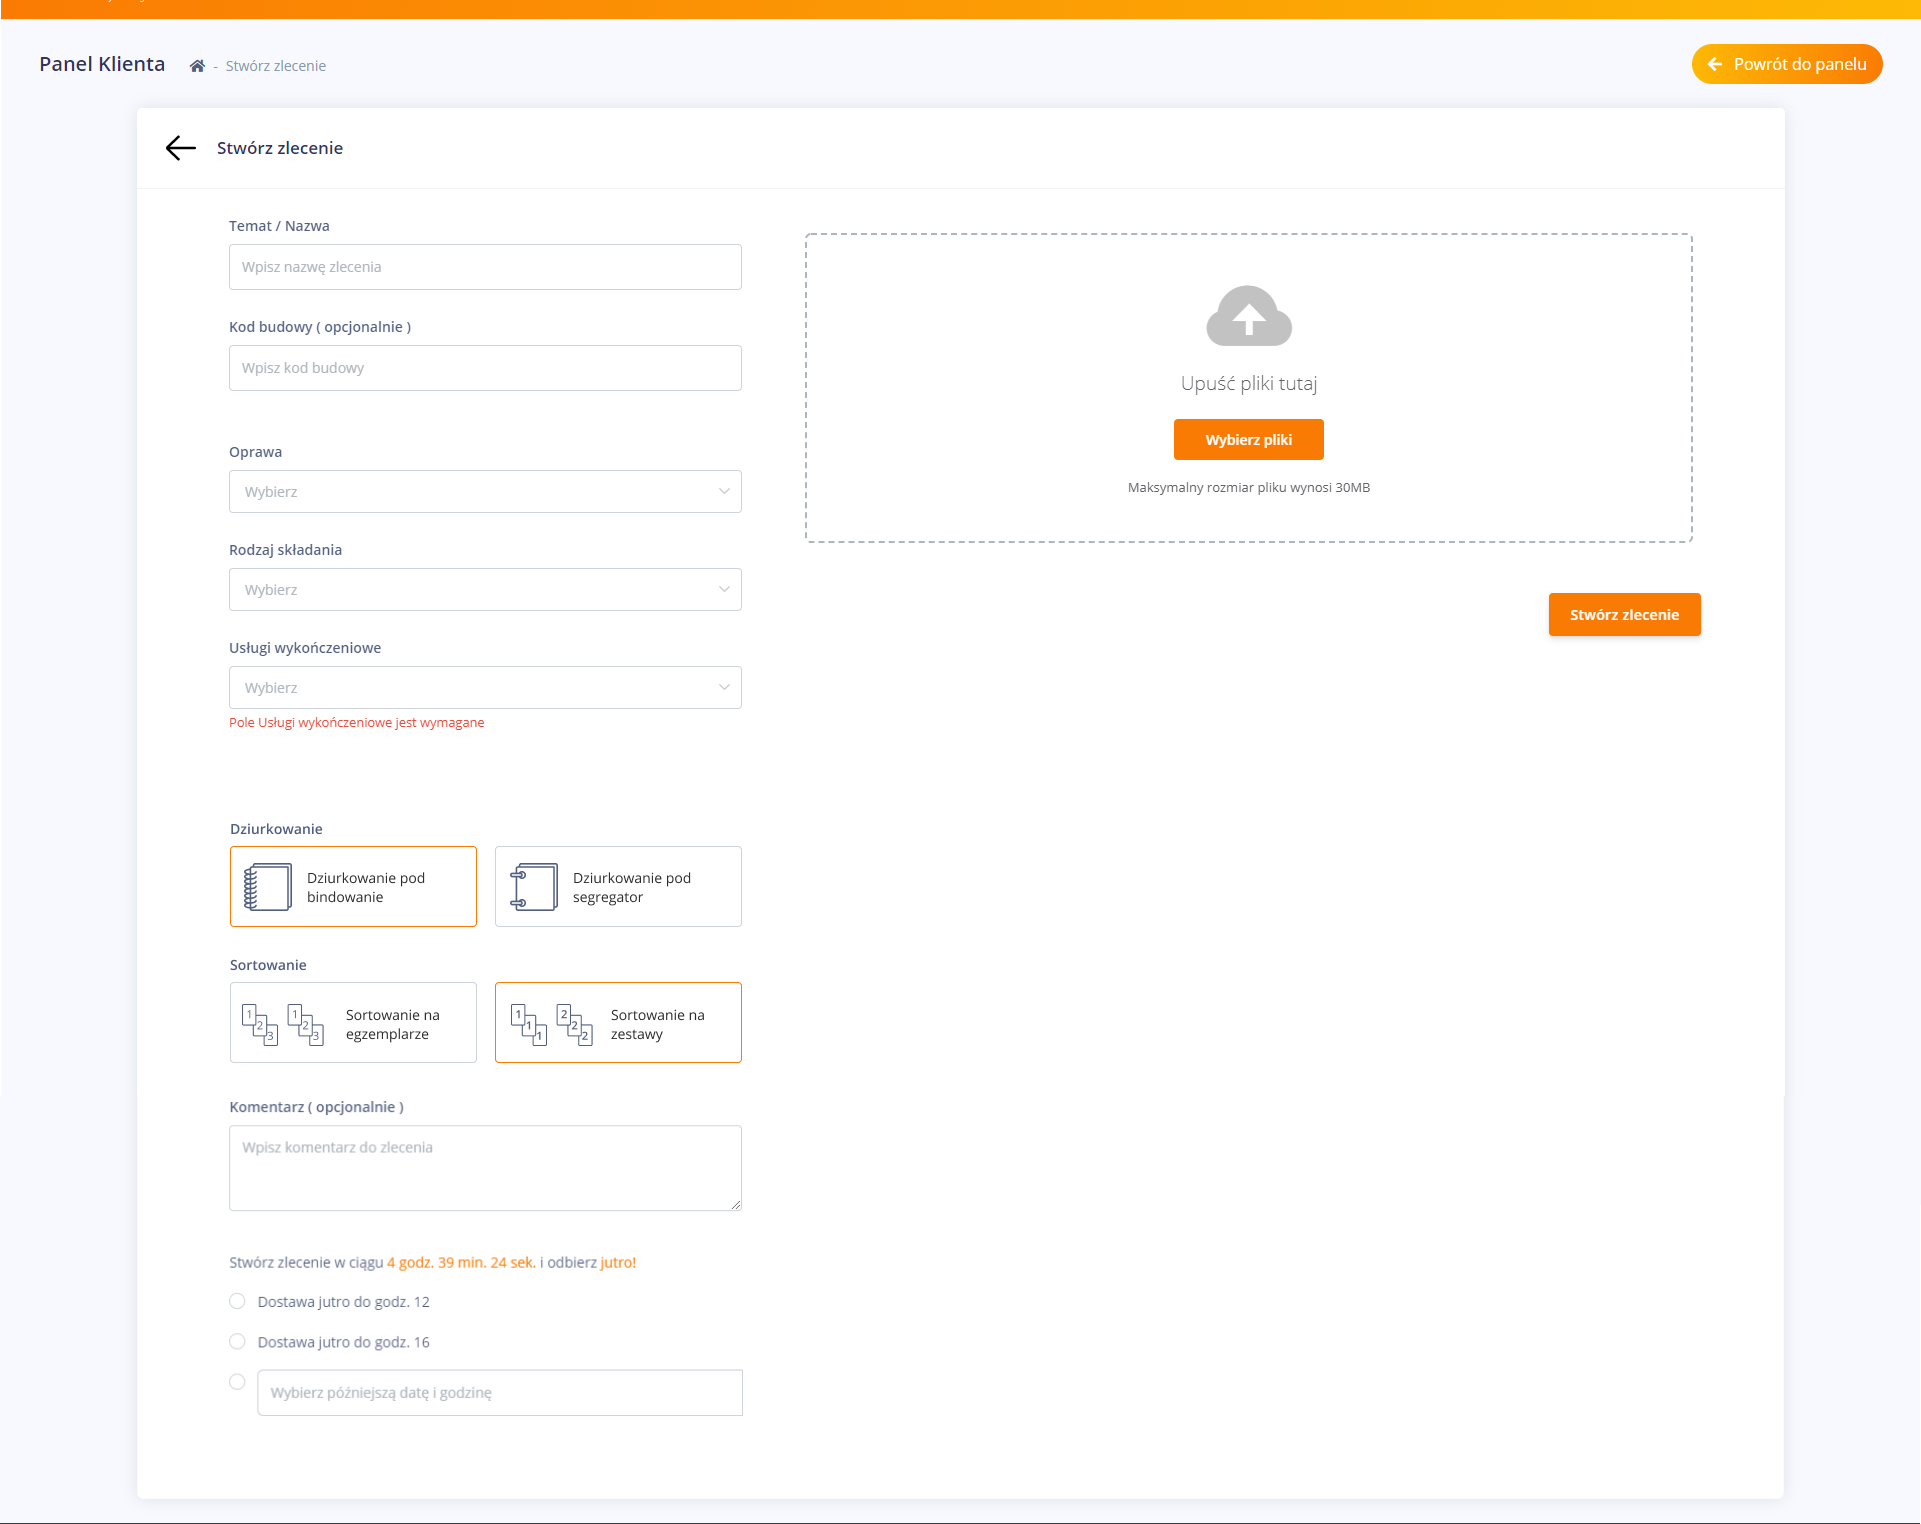This screenshot has width=1921, height=1524.
Task: Click the sort by sets pages icon
Action: coord(551,1024)
